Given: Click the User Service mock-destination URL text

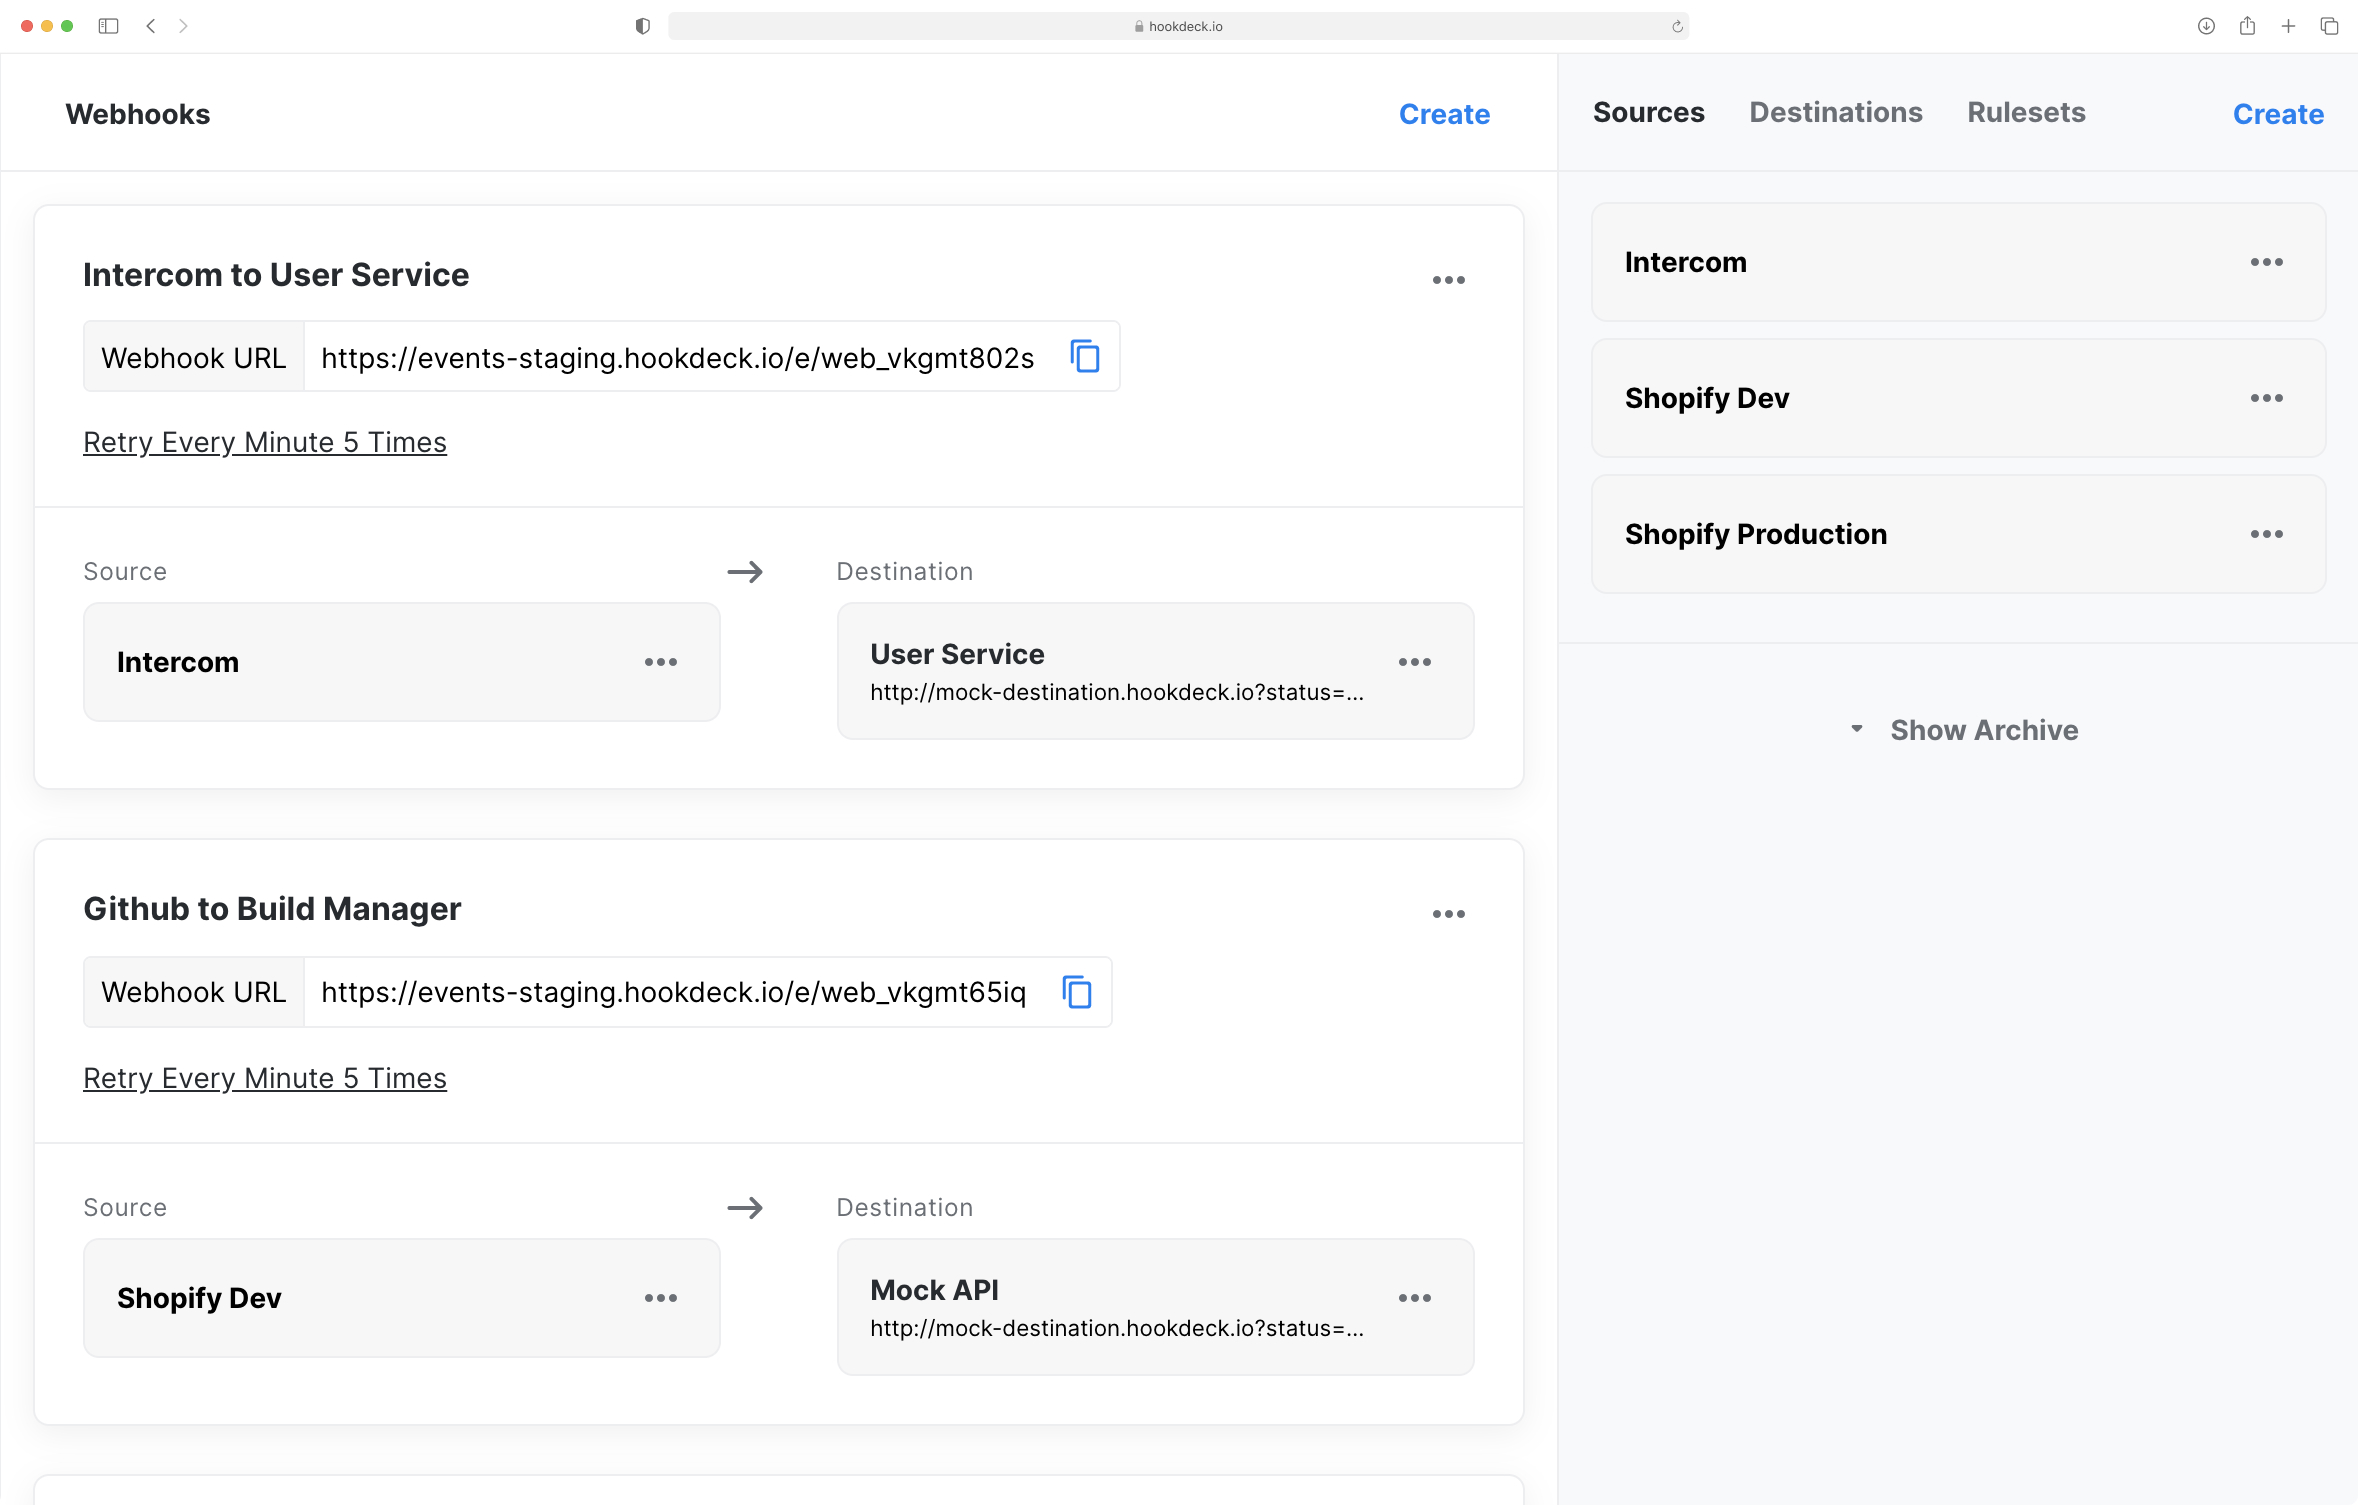Looking at the screenshot, I should tap(1117, 692).
